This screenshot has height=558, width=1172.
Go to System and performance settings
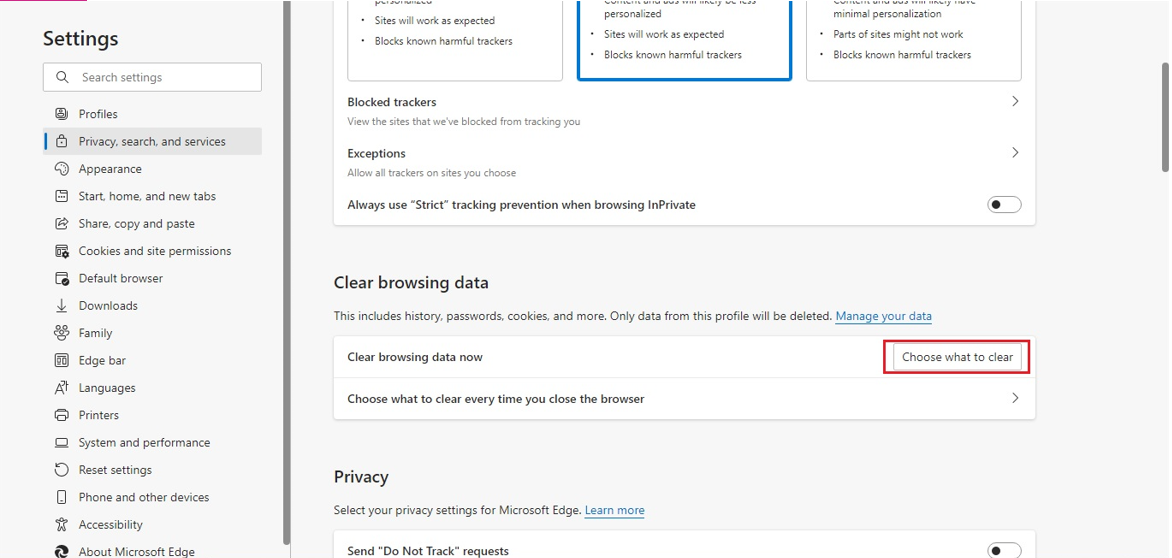(144, 443)
